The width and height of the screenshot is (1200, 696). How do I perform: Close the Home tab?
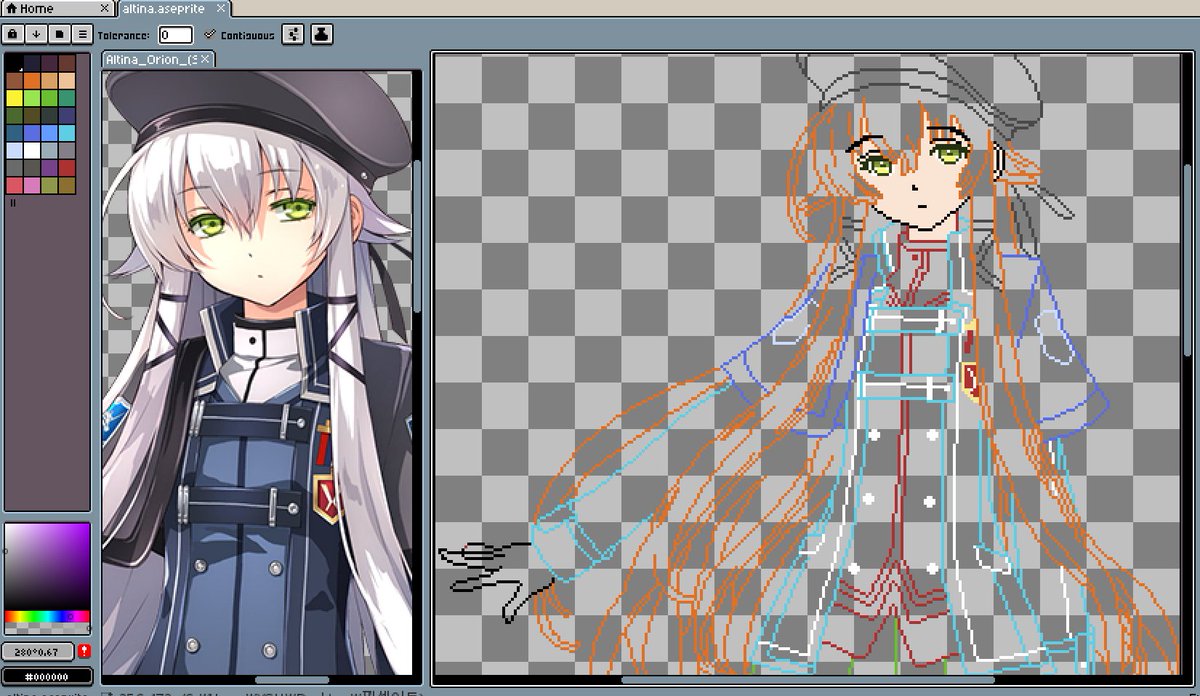tap(105, 8)
